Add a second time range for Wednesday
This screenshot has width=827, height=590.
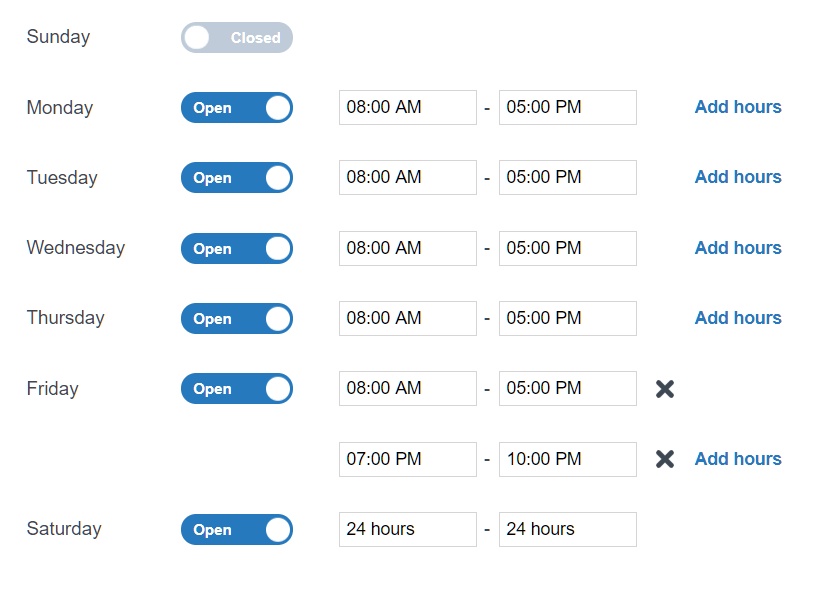[737, 248]
